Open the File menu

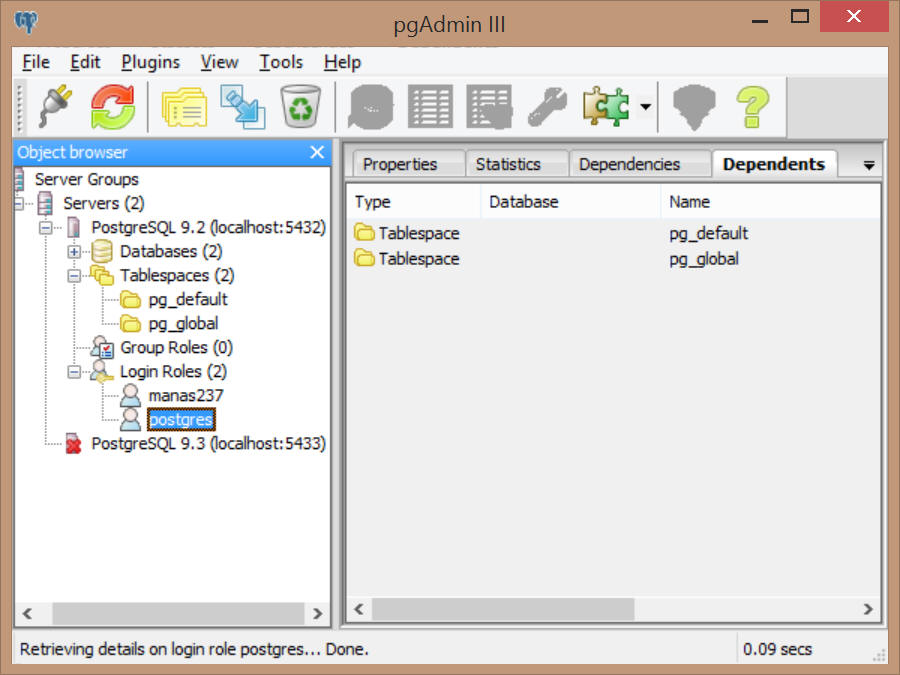[36, 62]
